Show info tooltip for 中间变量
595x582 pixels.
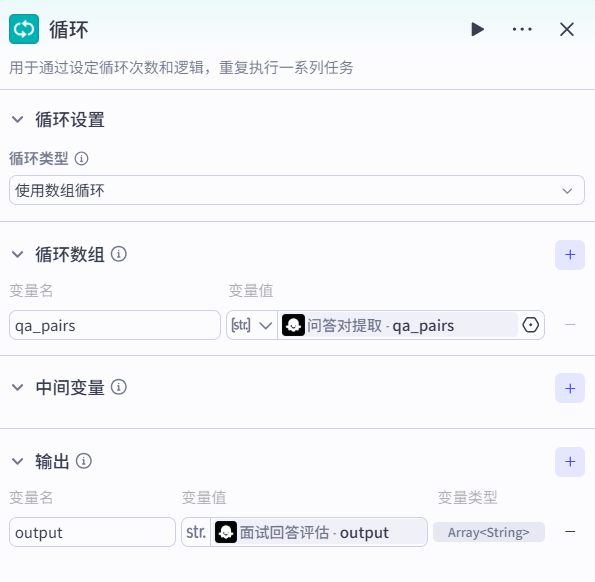(119, 387)
